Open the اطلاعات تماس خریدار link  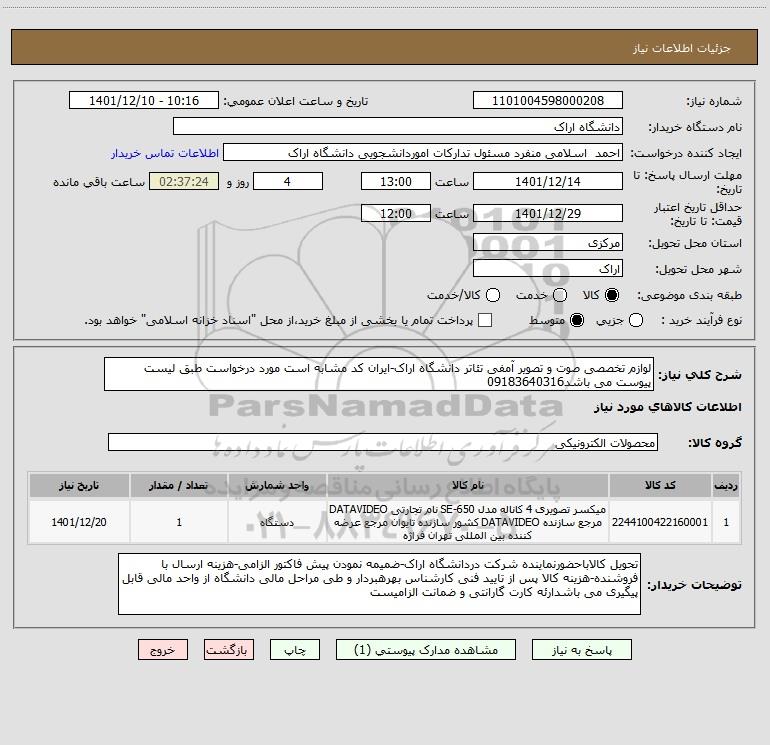click(165, 153)
